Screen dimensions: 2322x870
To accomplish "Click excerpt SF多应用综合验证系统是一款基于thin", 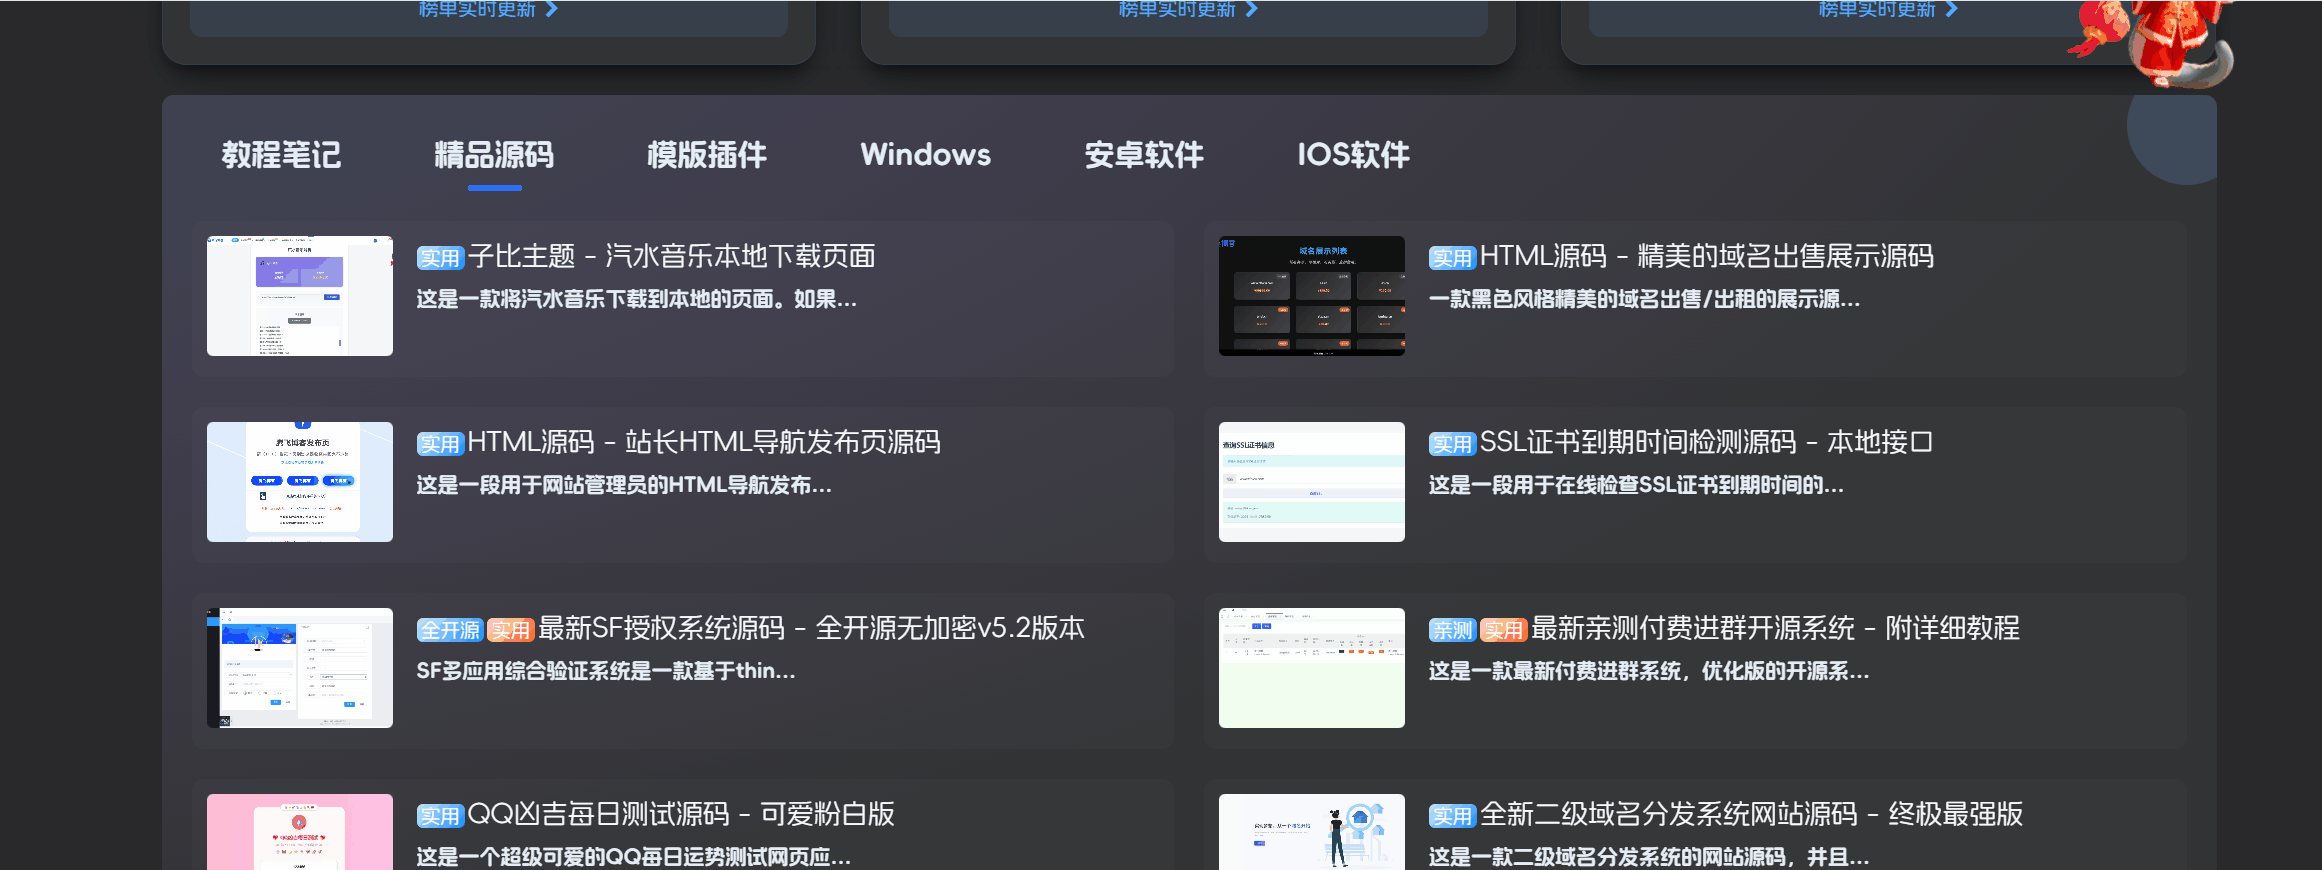I will 606,671.
